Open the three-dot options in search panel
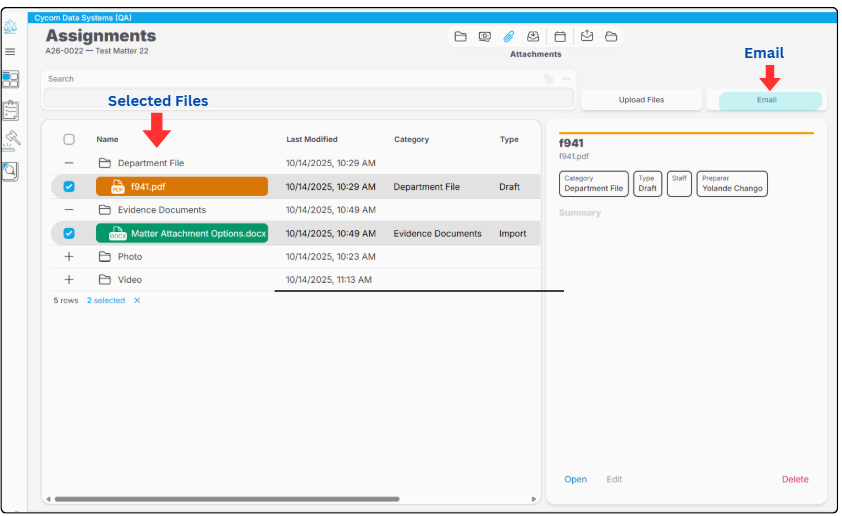The image size is (842, 516). pyautogui.click(x=566, y=79)
